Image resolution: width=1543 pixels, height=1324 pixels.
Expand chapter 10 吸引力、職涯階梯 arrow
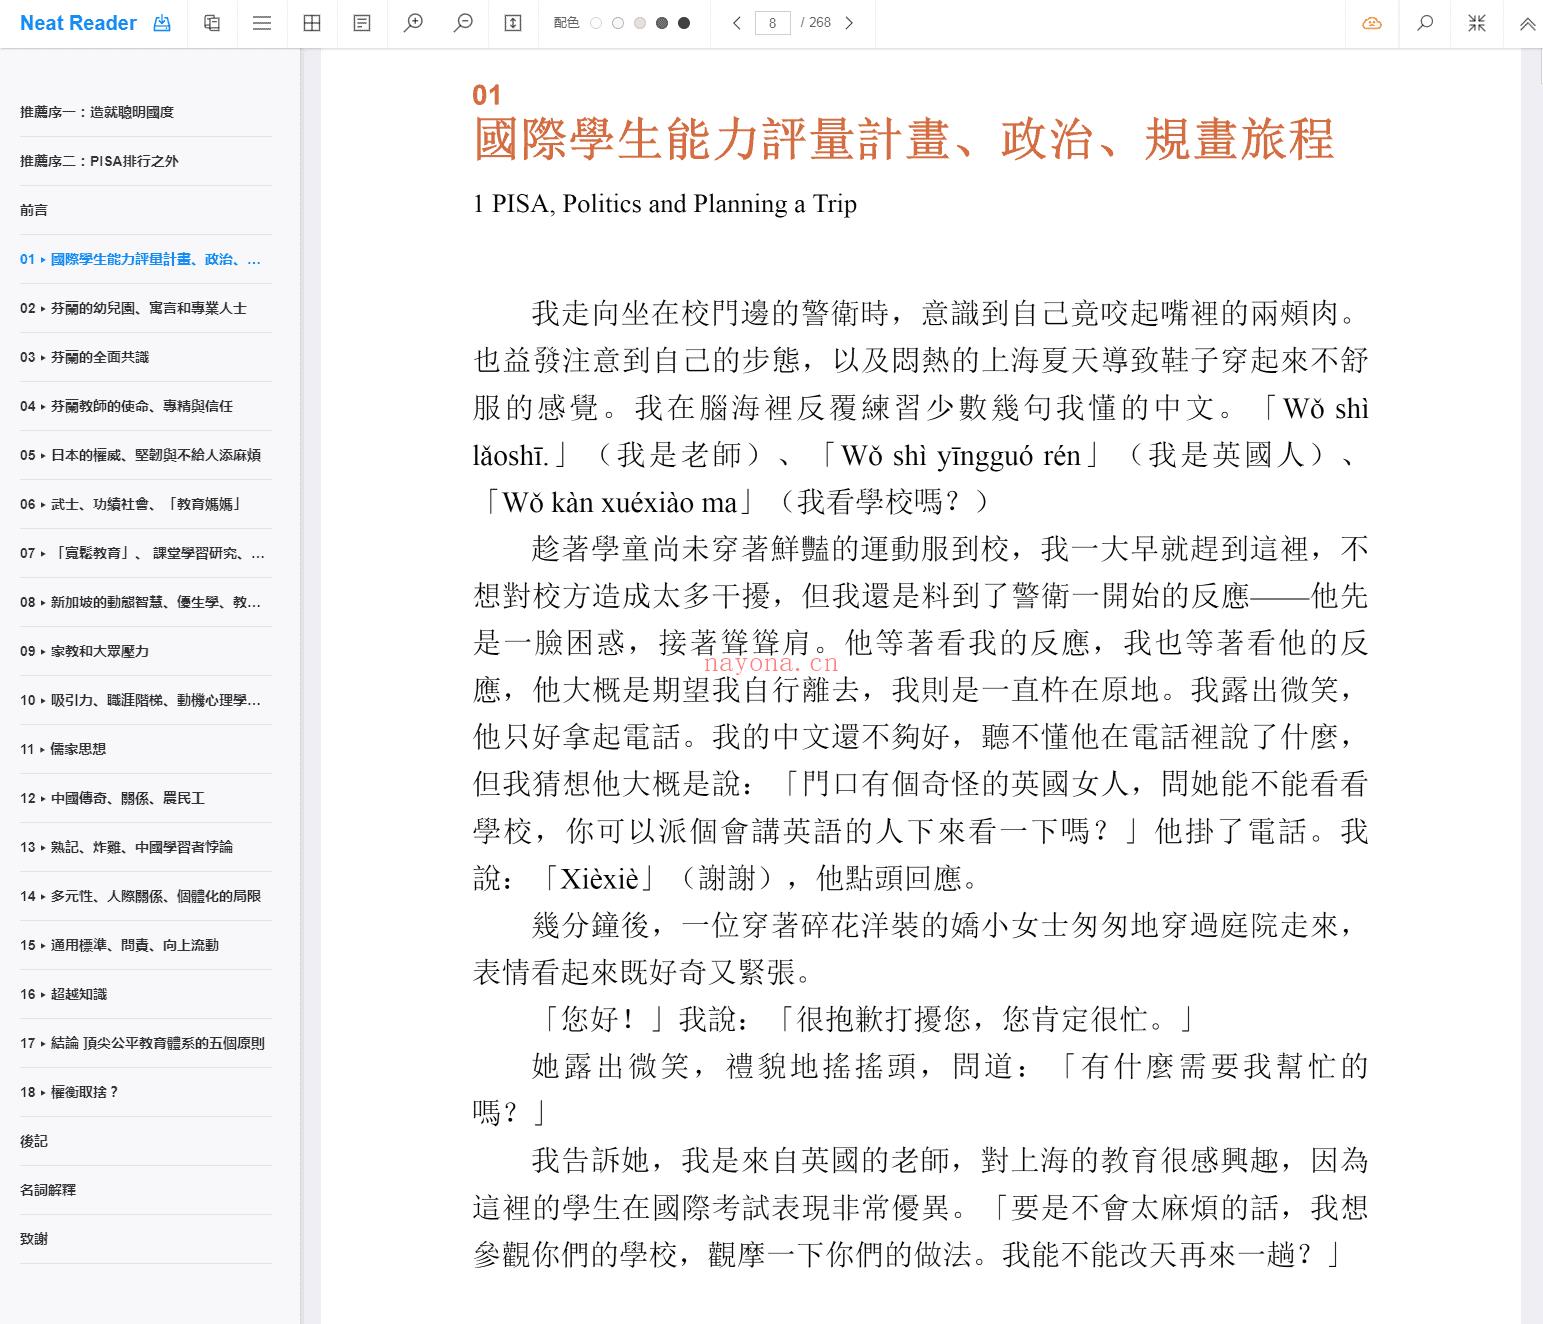point(43,701)
